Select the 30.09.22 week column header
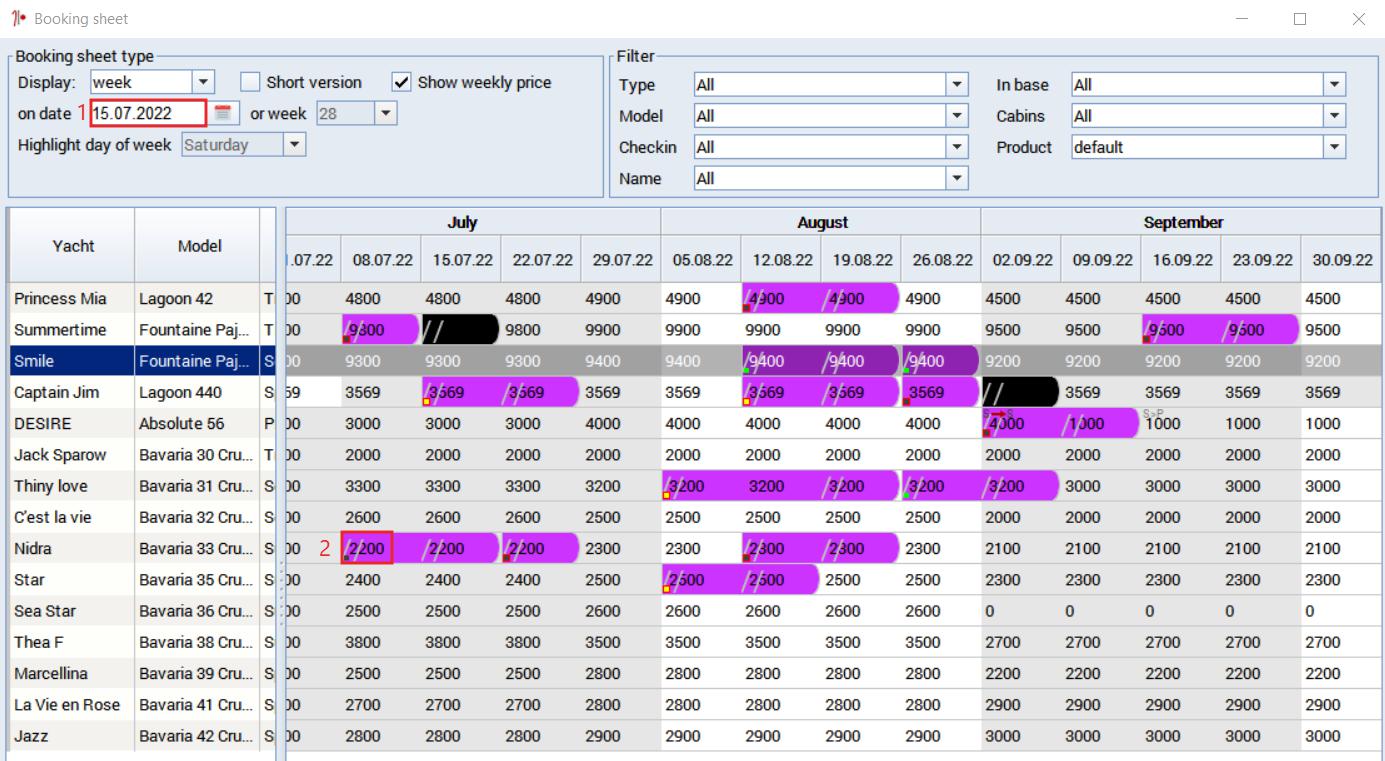Viewport: 1385px width, 761px height. [1341, 259]
